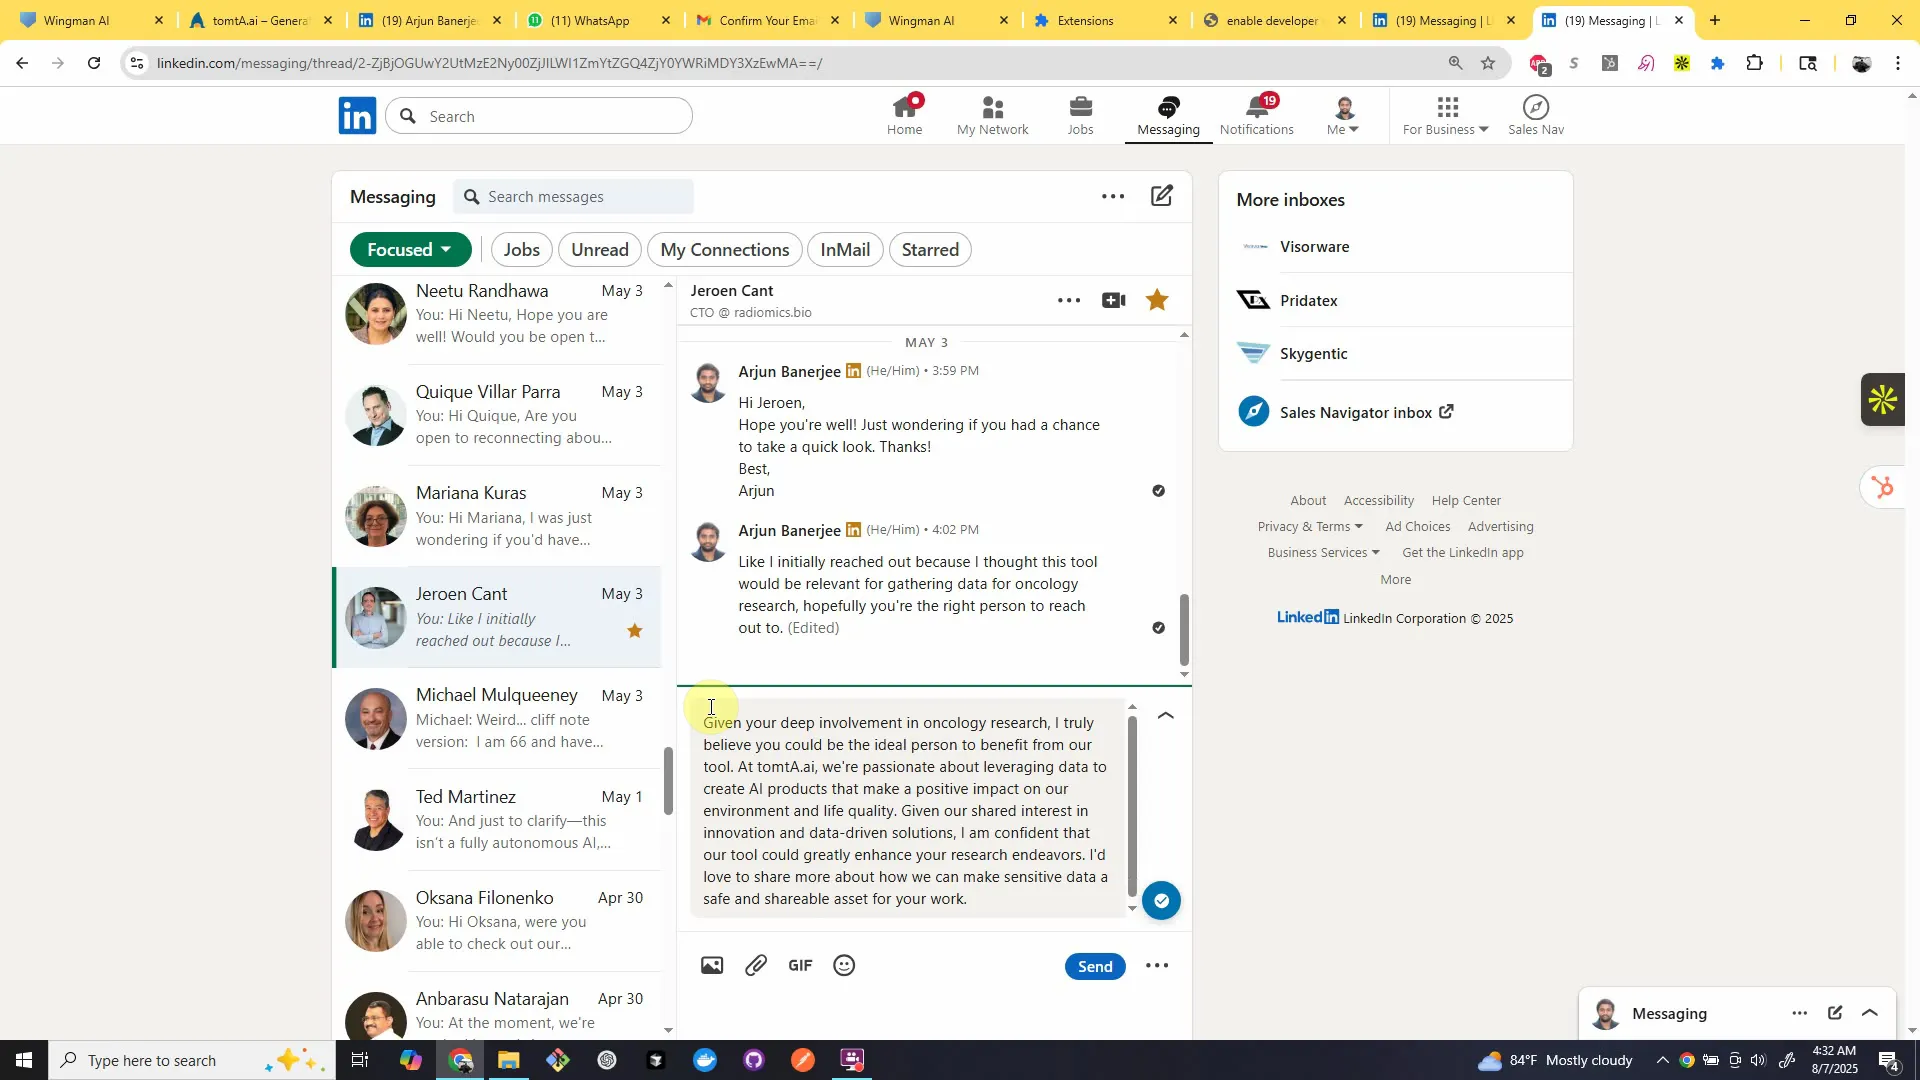Image resolution: width=1920 pixels, height=1080 pixels.
Task: Open messaging options three-dot menu
Action: point(1113,197)
